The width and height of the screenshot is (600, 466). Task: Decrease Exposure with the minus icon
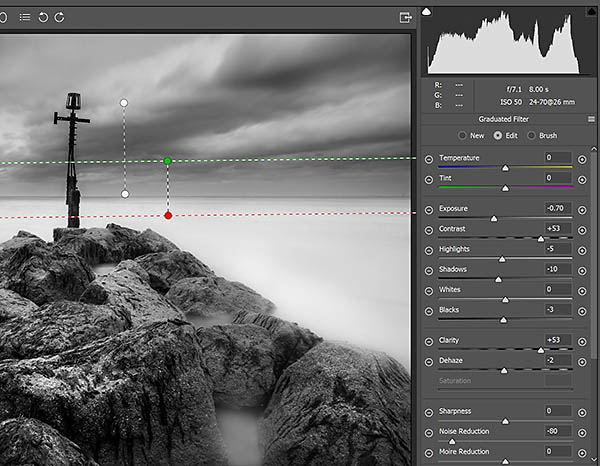coord(429,209)
